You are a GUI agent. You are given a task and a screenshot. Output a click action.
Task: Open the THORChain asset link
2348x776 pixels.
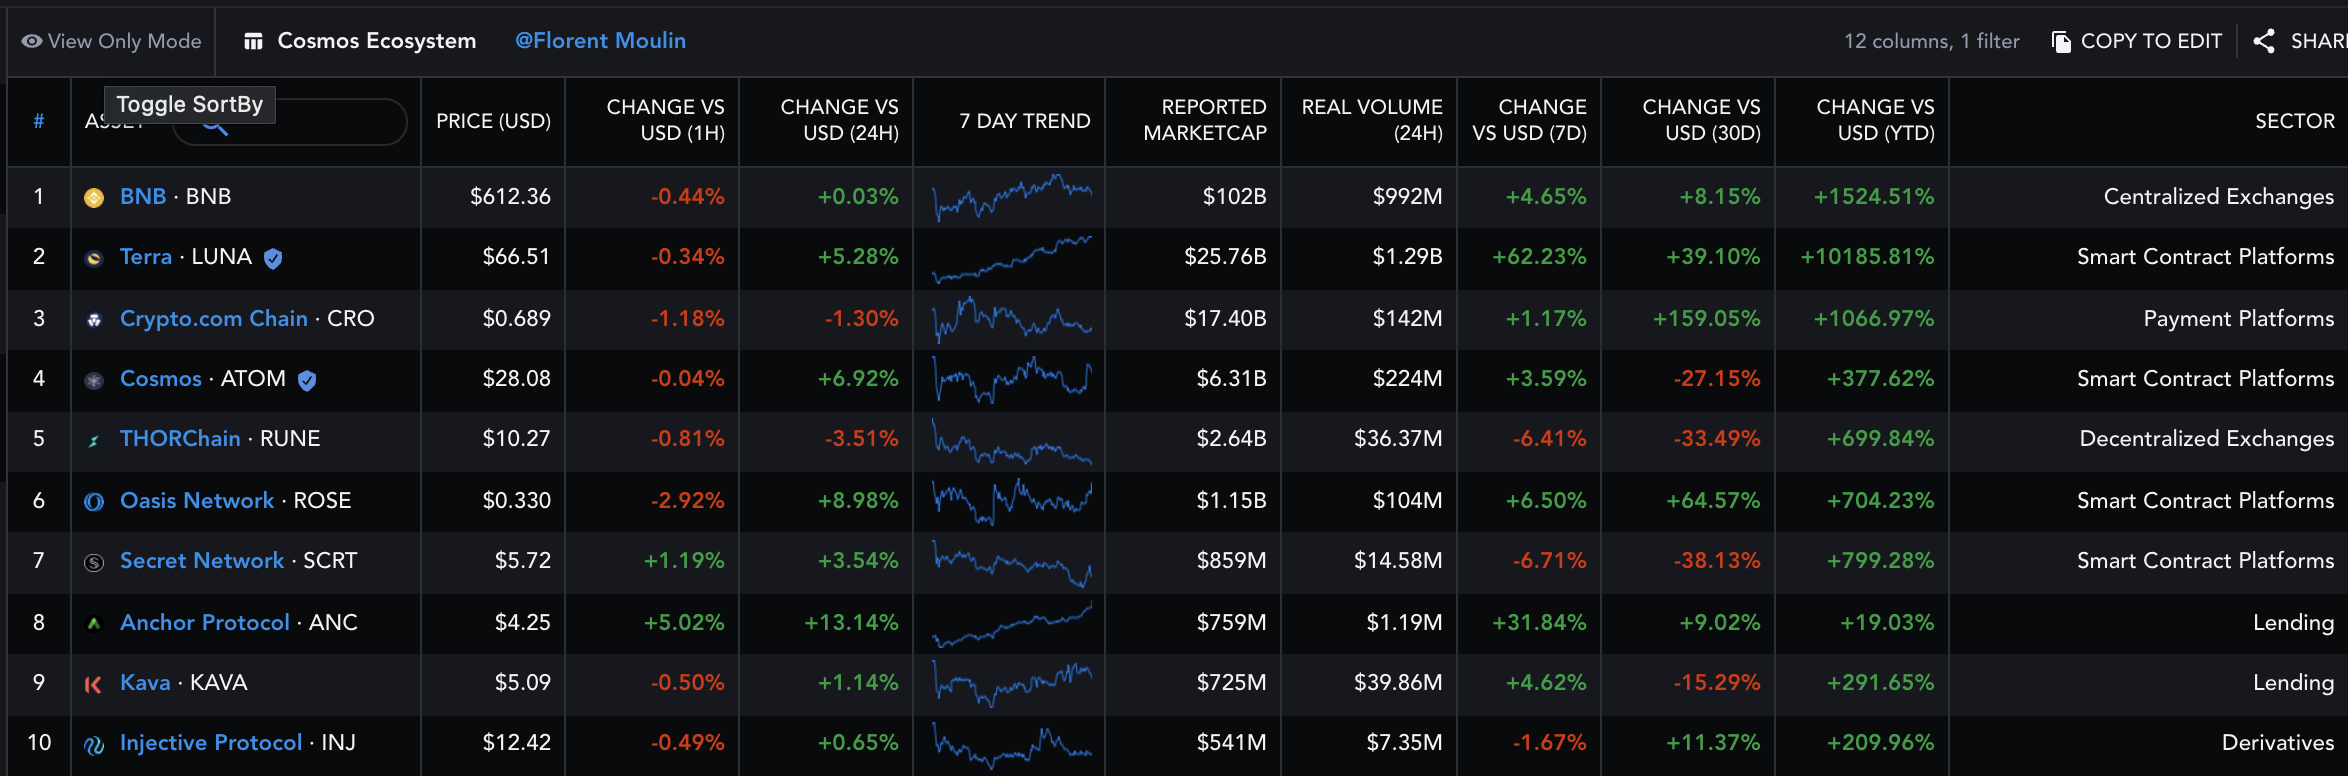180,438
